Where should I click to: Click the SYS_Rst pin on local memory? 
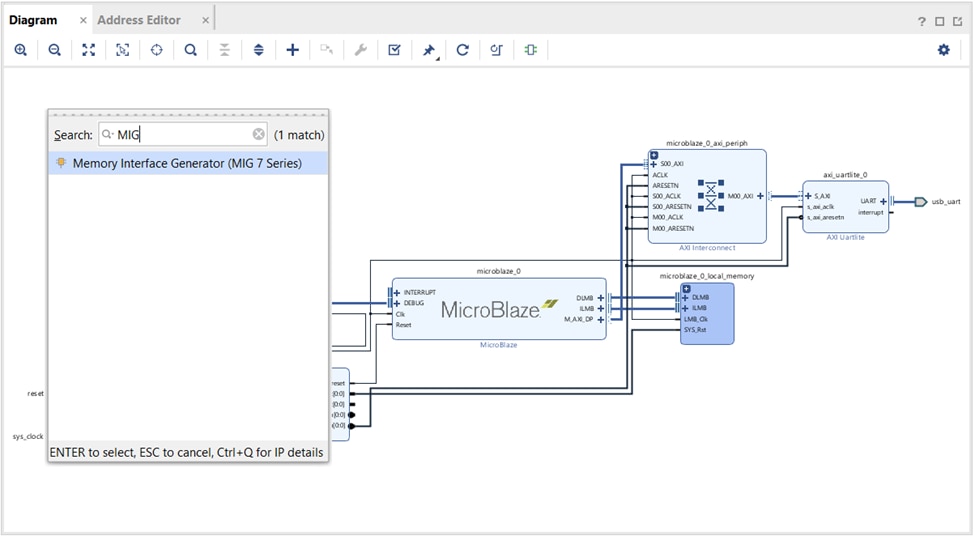(695, 330)
